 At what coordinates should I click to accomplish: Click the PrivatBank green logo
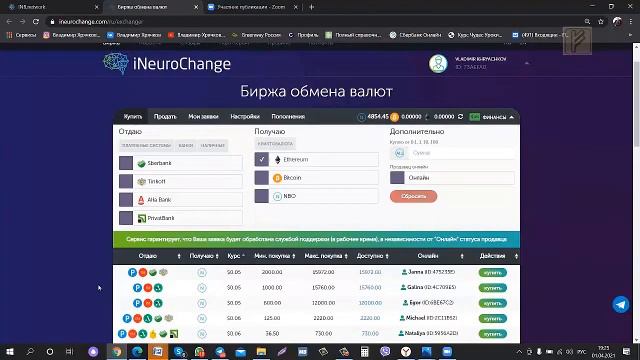[142, 218]
